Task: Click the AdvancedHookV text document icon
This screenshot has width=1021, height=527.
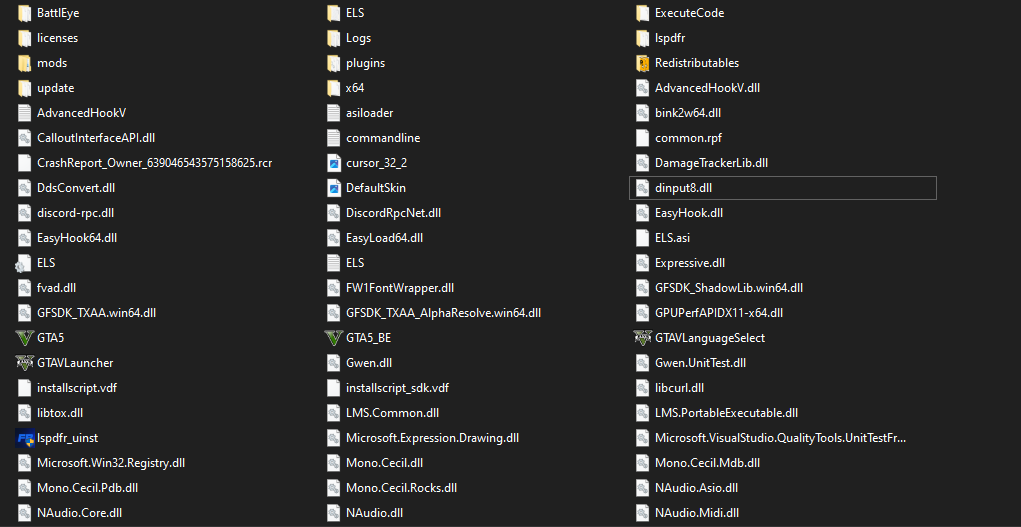Action: tap(24, 113)
